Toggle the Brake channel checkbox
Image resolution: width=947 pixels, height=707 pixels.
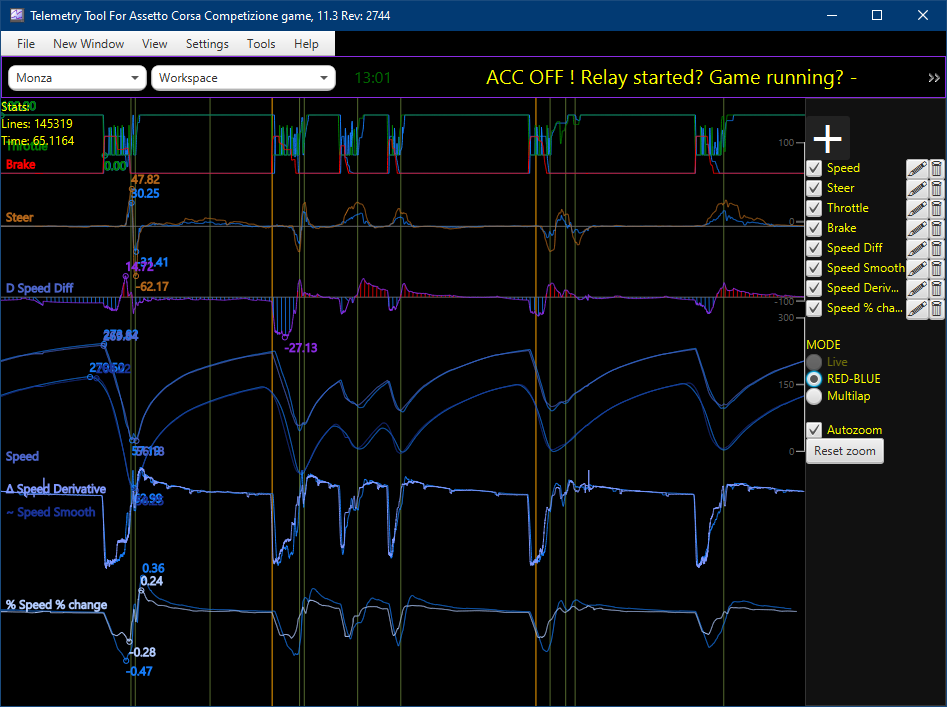[x=814, y=228]
